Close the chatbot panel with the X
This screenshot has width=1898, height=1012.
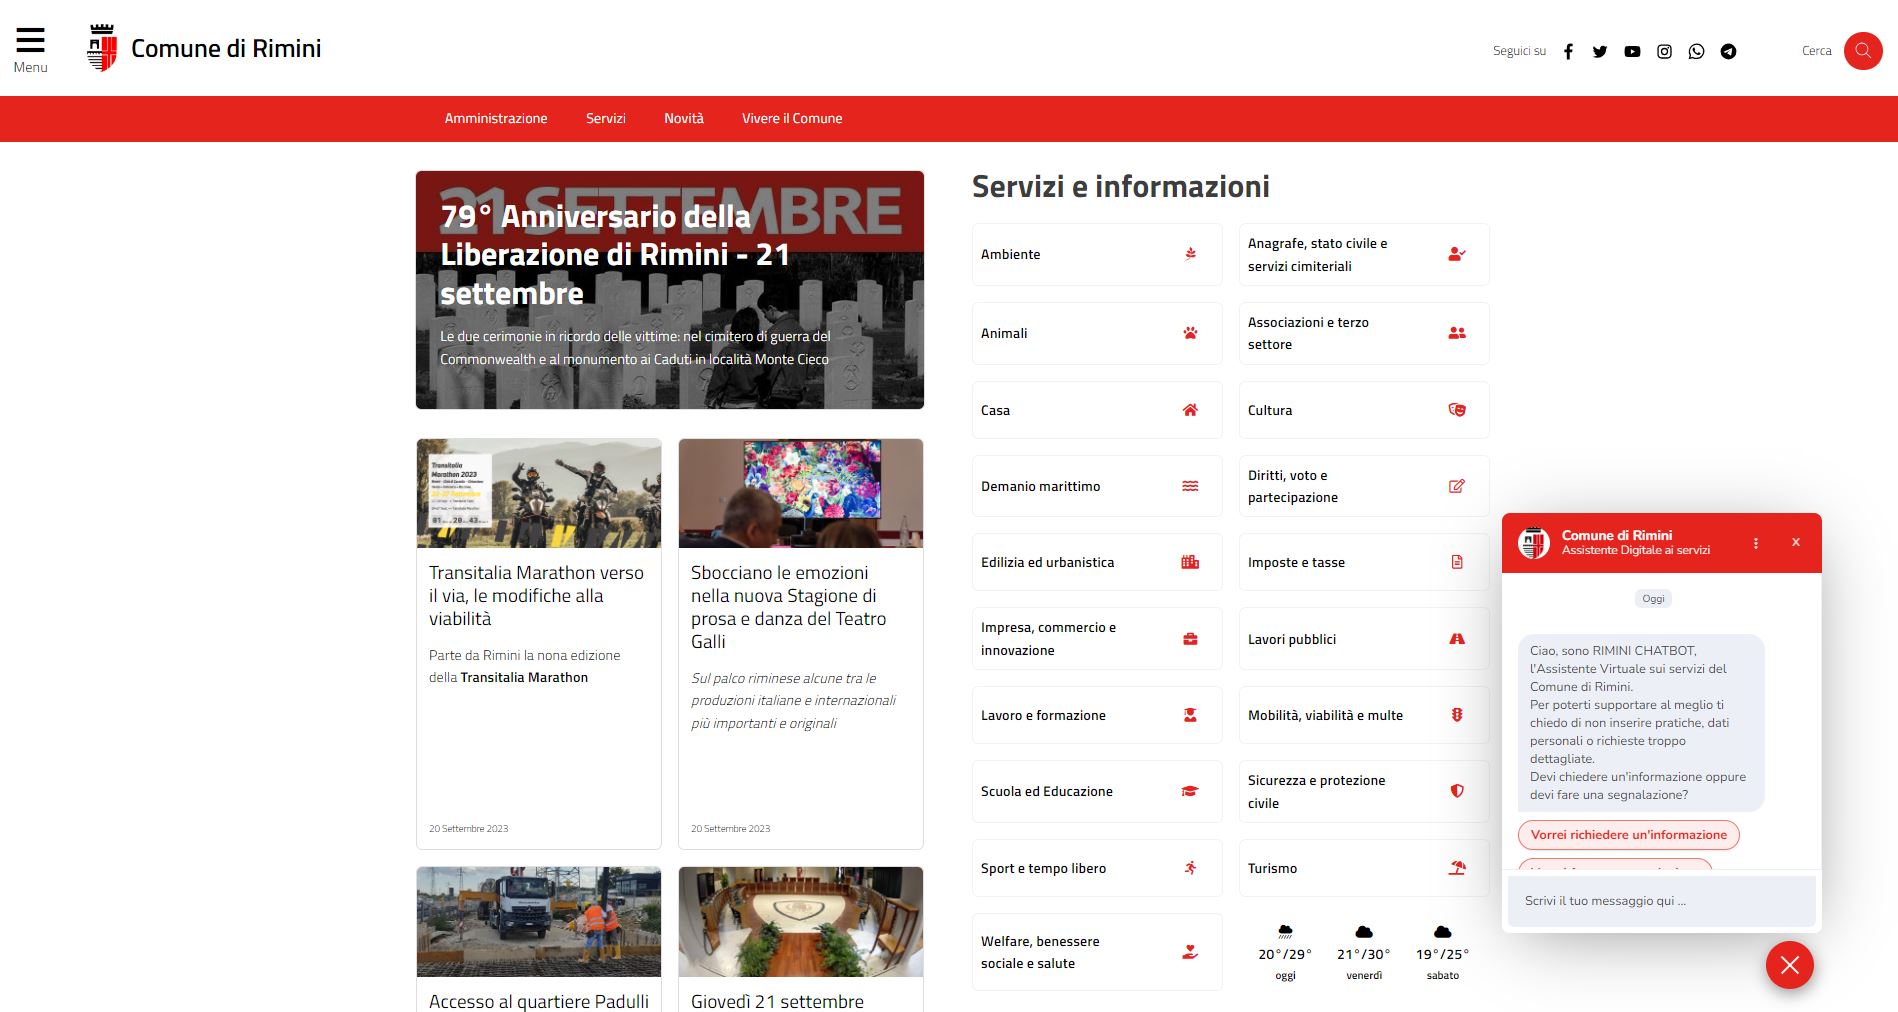pyautogui.click(x=1796, y=543)
